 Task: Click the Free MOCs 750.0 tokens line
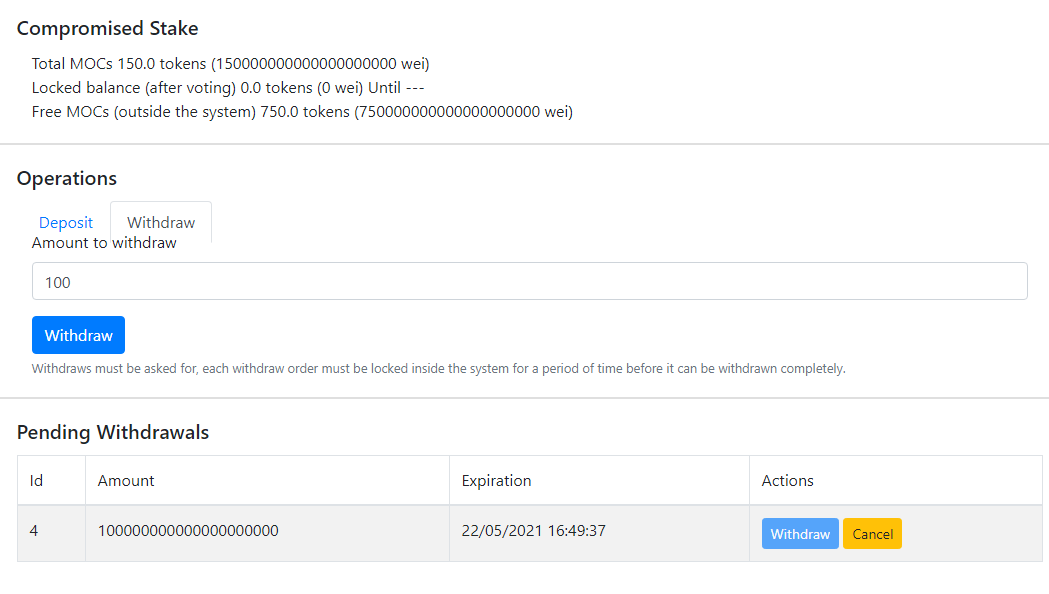(x=302, y=112)
